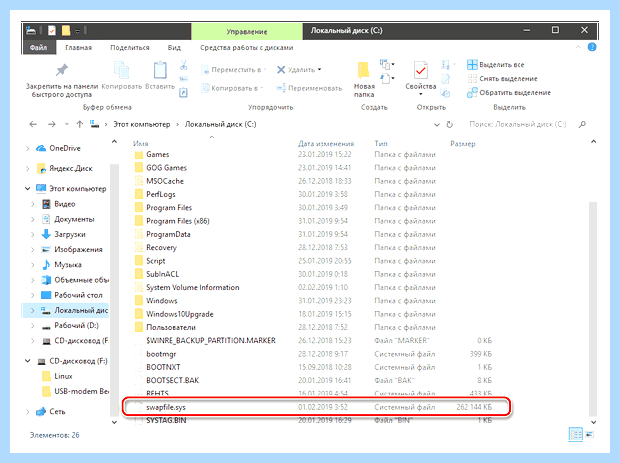
Task: Go forward with the right arrow
Action: [x=52, y=124]
